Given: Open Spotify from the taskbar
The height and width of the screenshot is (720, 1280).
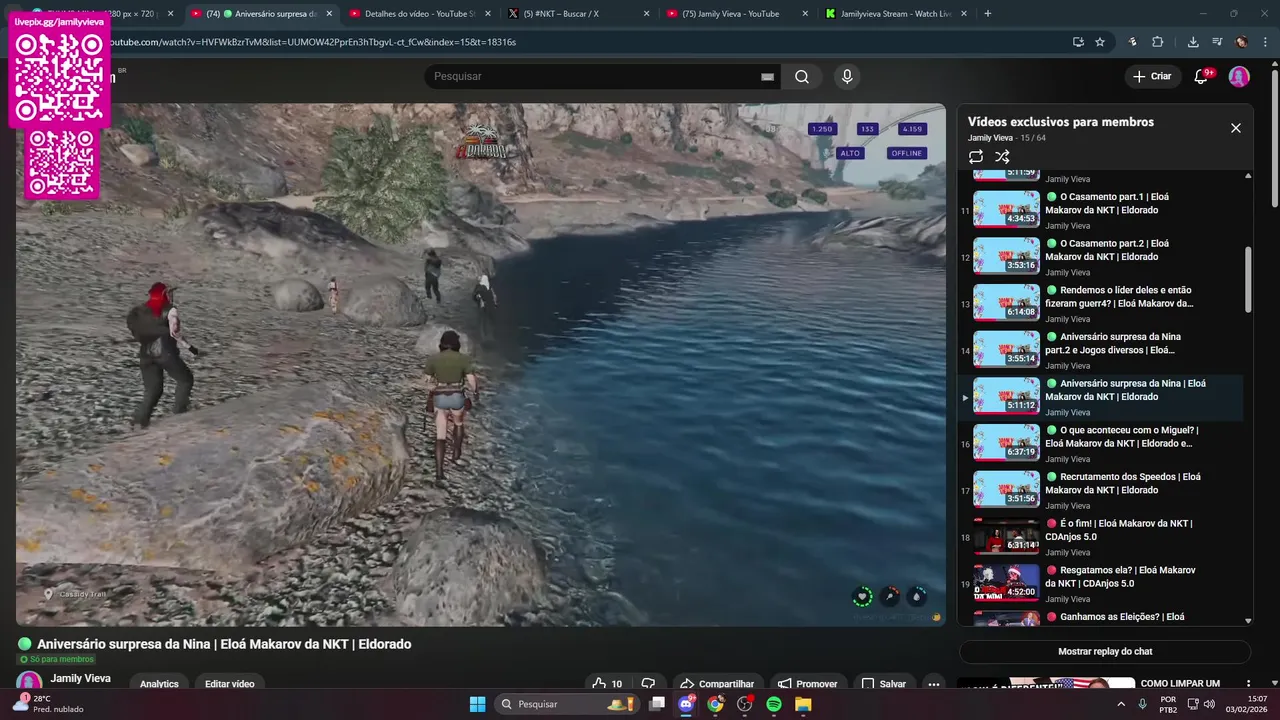Looking at the screenshot, I should (774, 704).
